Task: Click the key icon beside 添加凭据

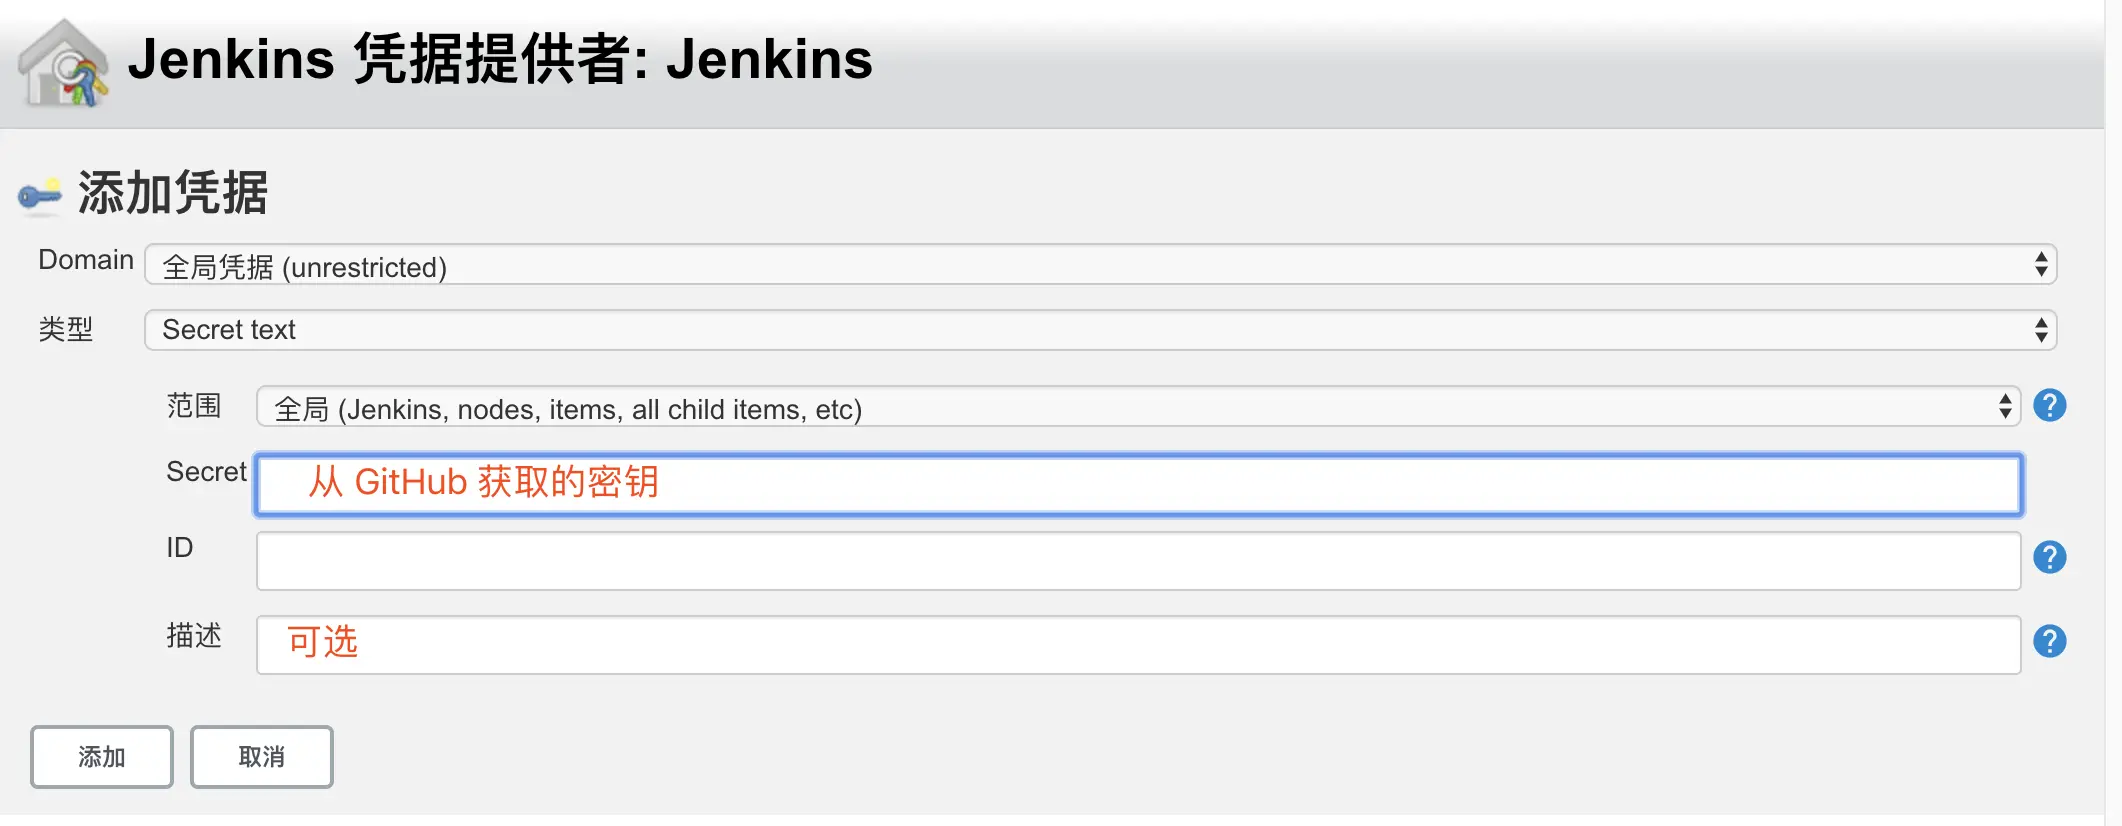Action: tap(40, 194)
